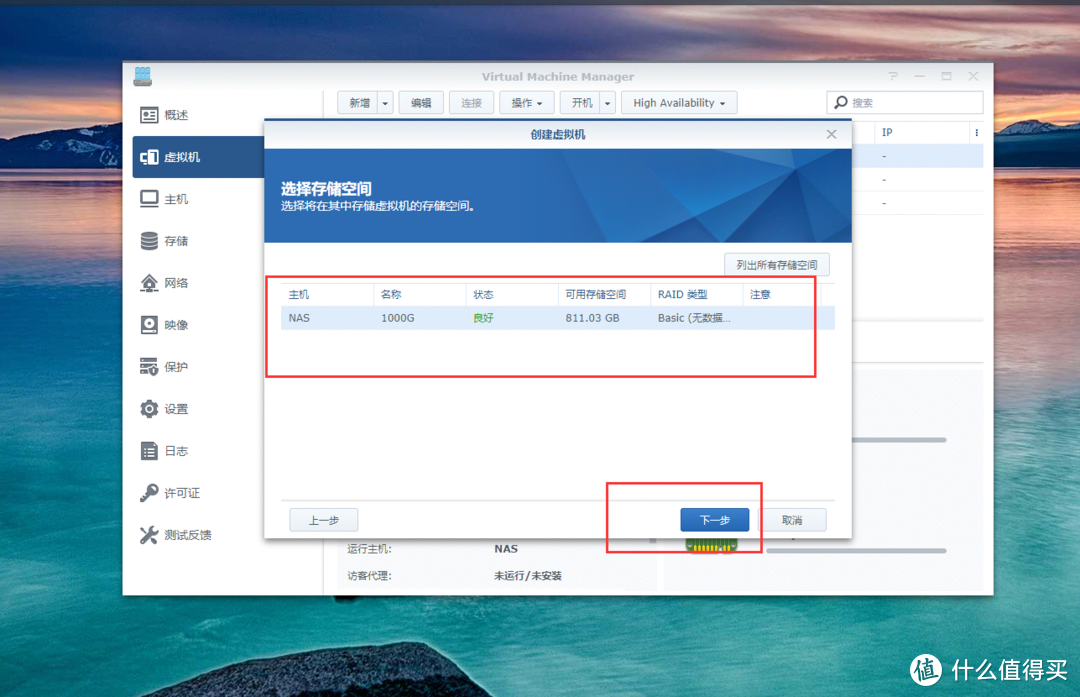Open the Overview (概述) sidebar icon

tap(149, 115)
